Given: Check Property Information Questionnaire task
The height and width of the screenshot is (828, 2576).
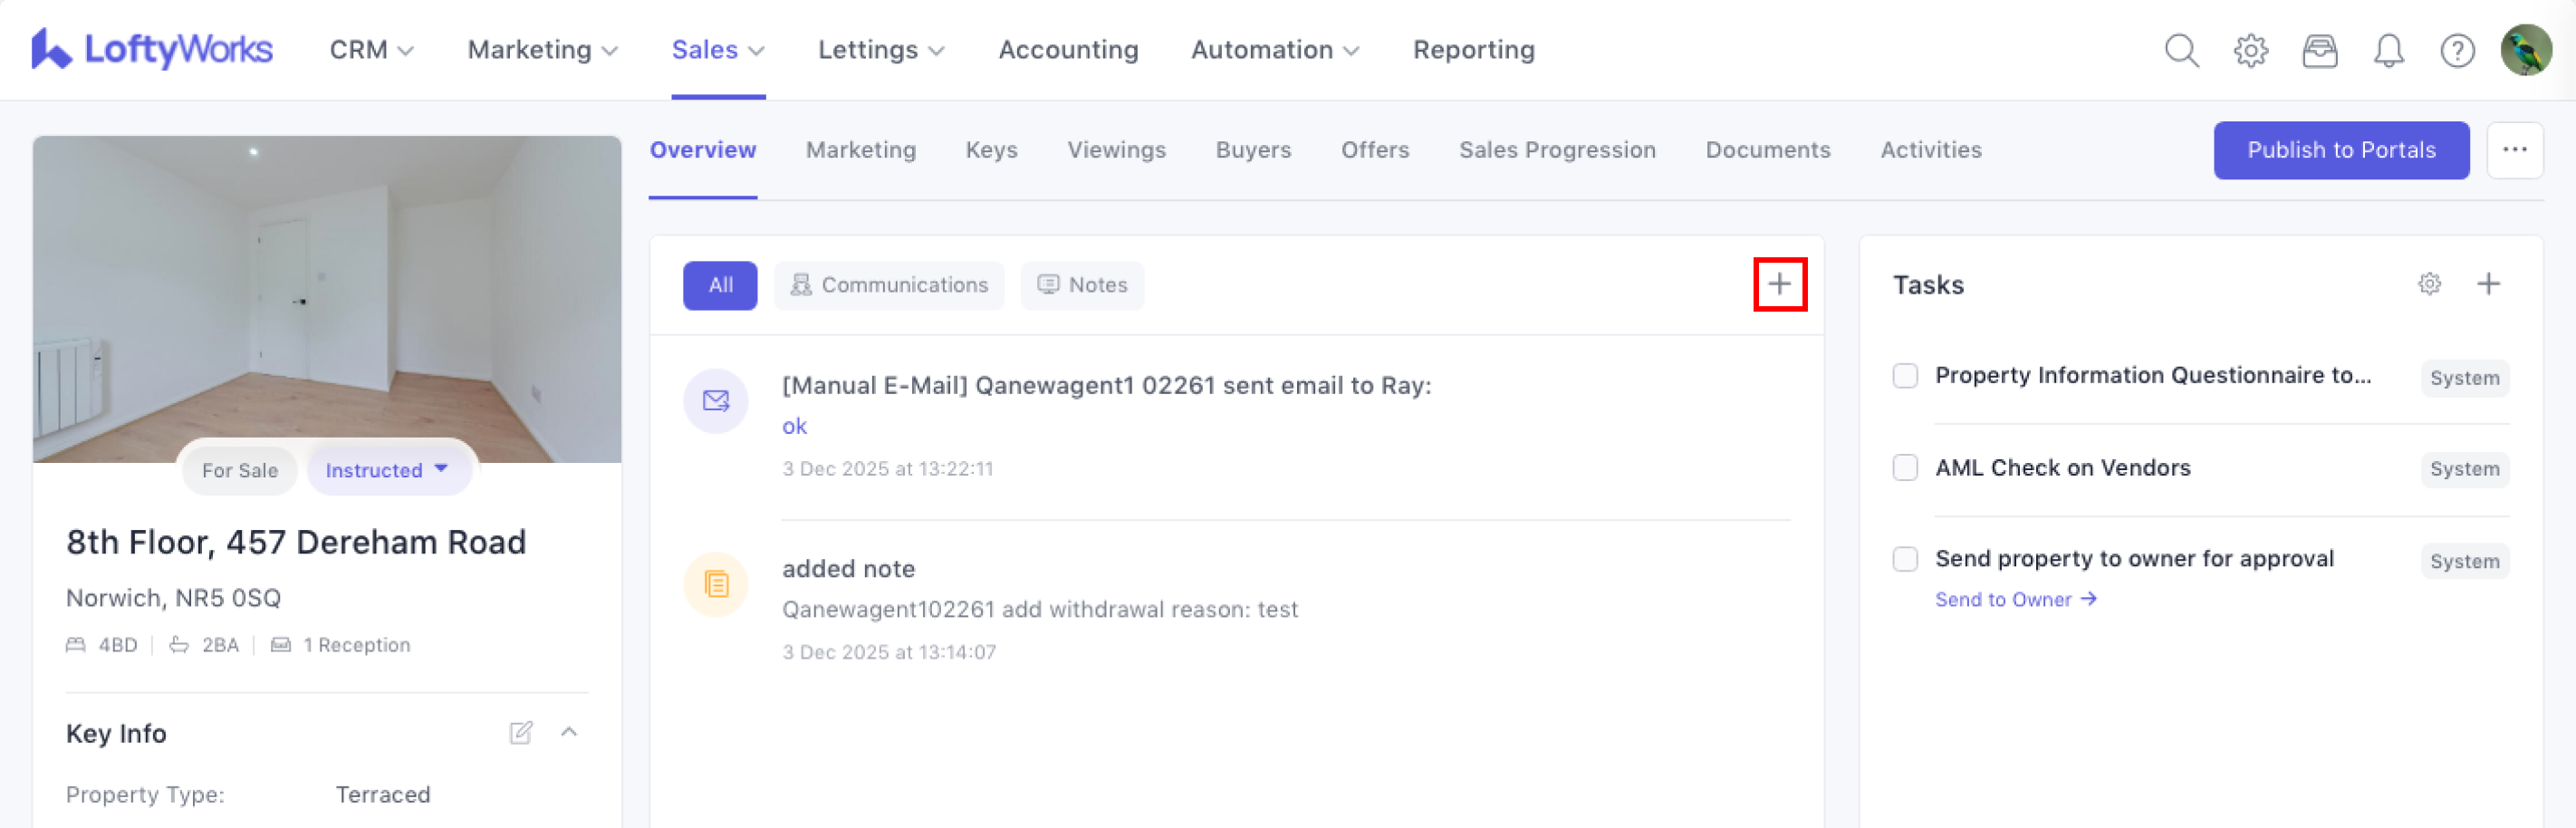Looking at the screenshot, I should 1905,376.
